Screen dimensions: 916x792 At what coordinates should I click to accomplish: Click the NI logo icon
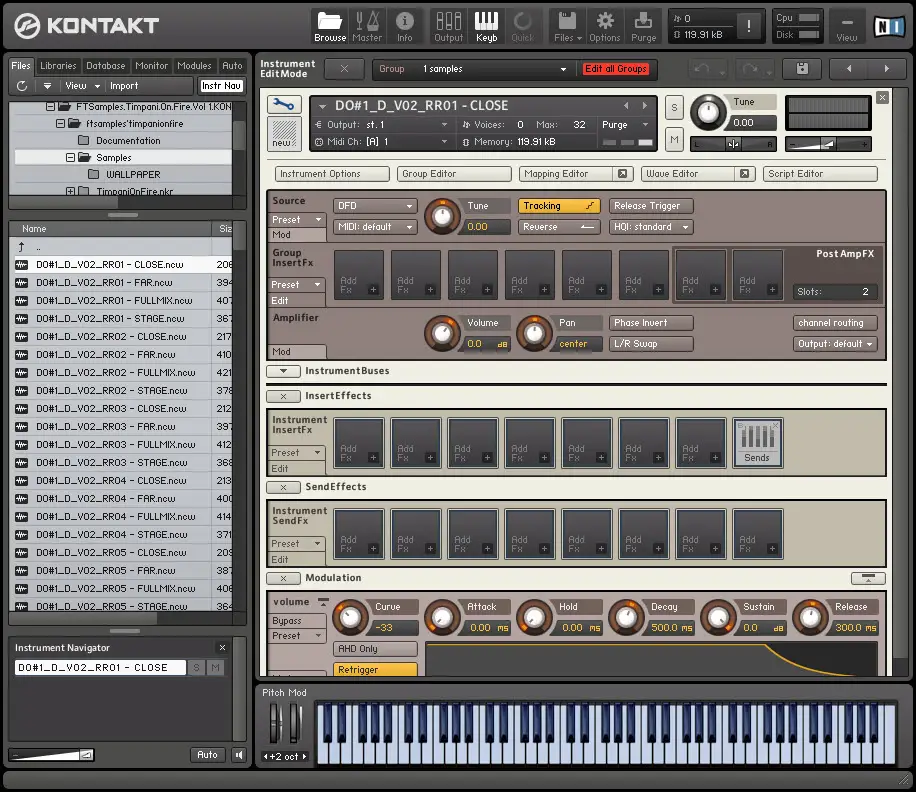(x=888, y=26)
